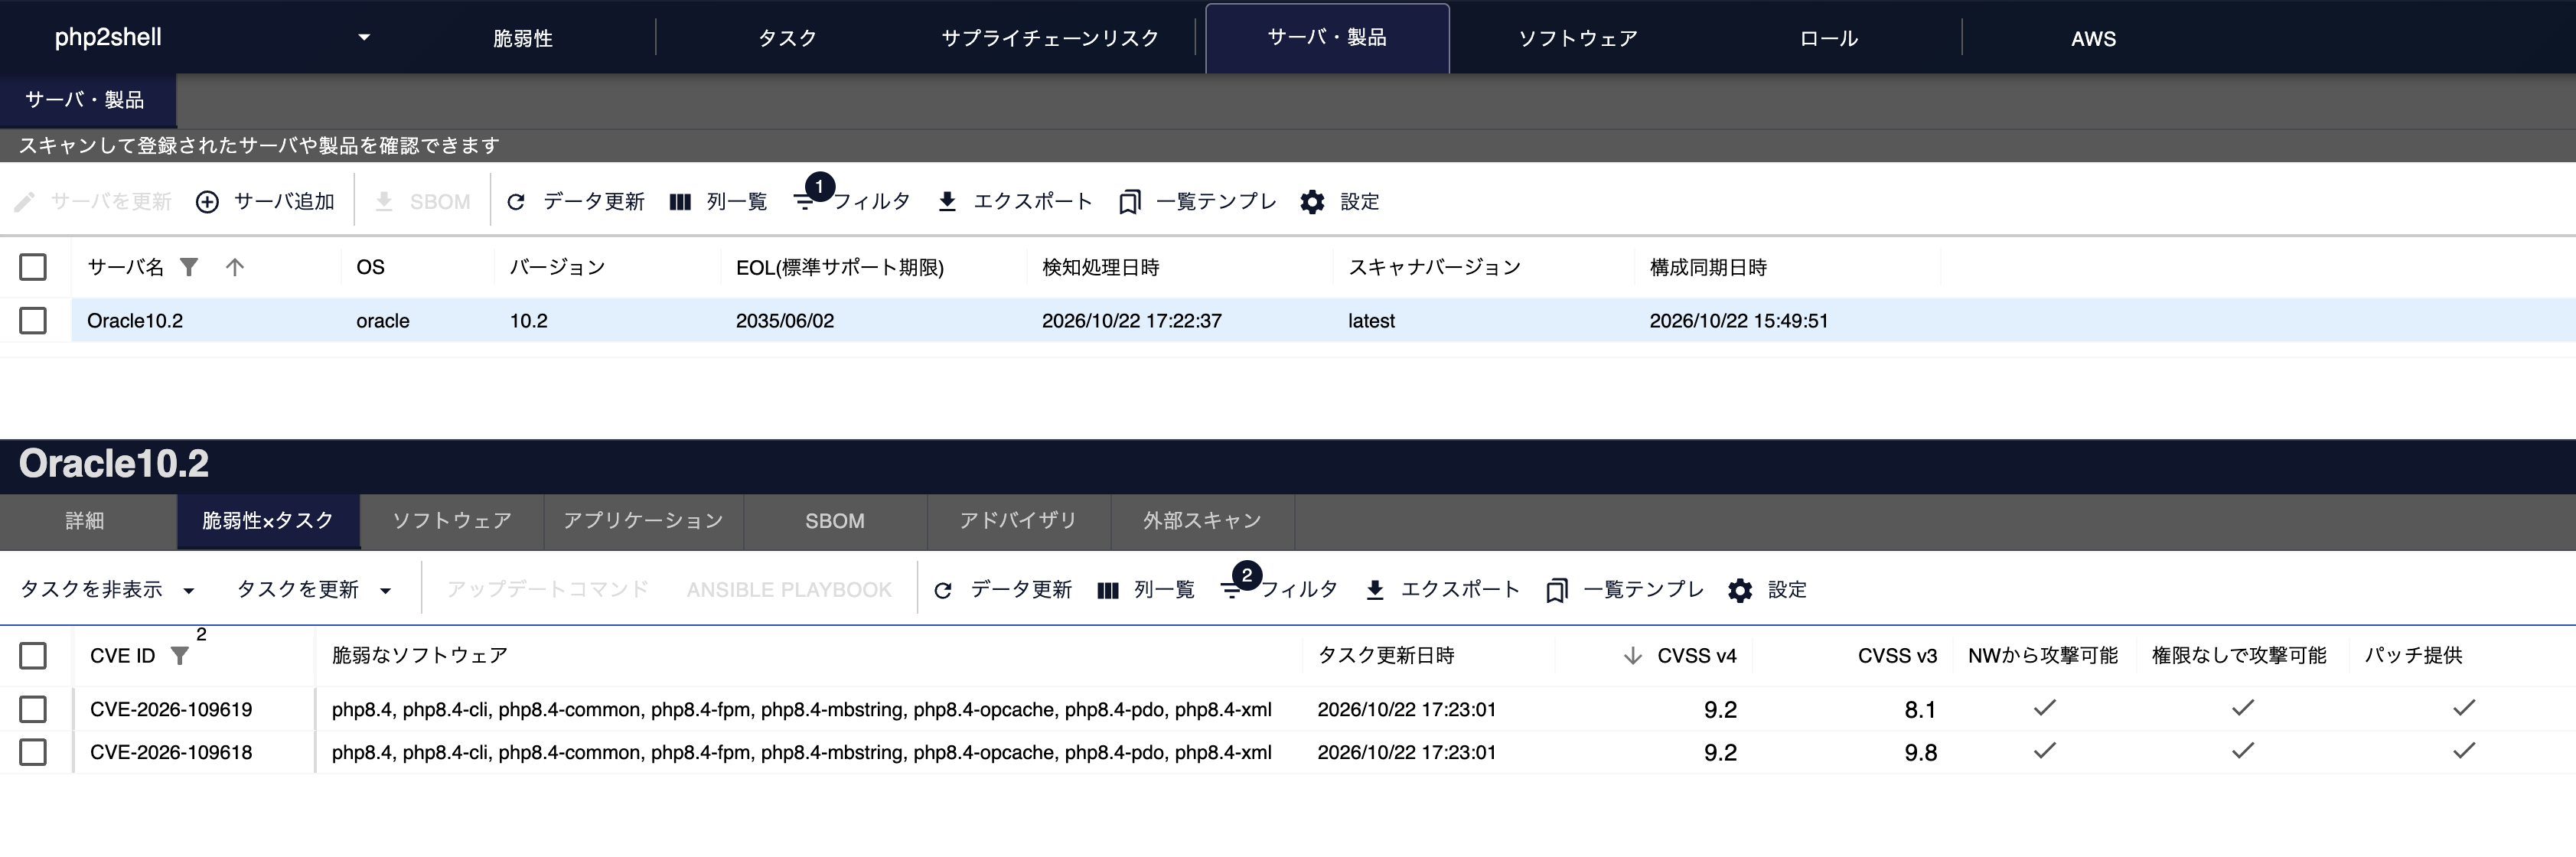Open the アドバイザリ tab
This screenshot has height=857, width=2576.
(1018, 521)
